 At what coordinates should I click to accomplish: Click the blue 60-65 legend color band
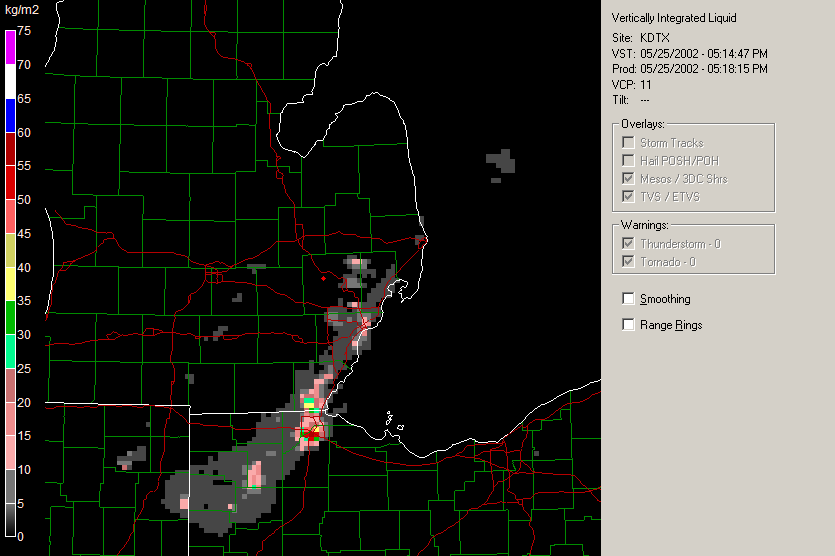(11, 116)
